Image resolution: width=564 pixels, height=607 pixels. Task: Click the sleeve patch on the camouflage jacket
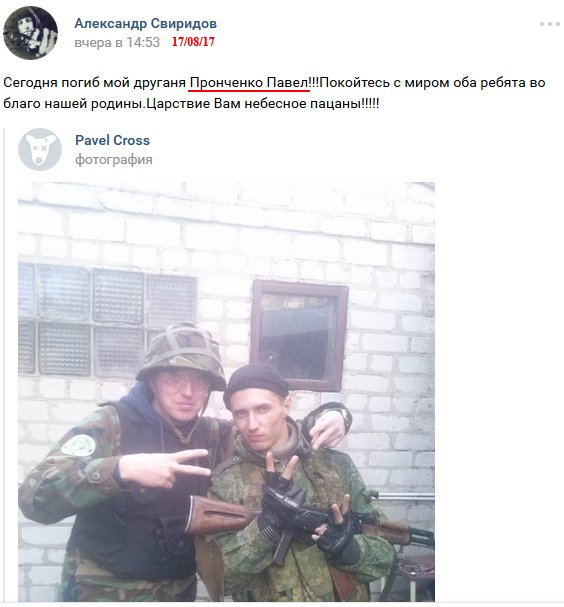[79, 445]
